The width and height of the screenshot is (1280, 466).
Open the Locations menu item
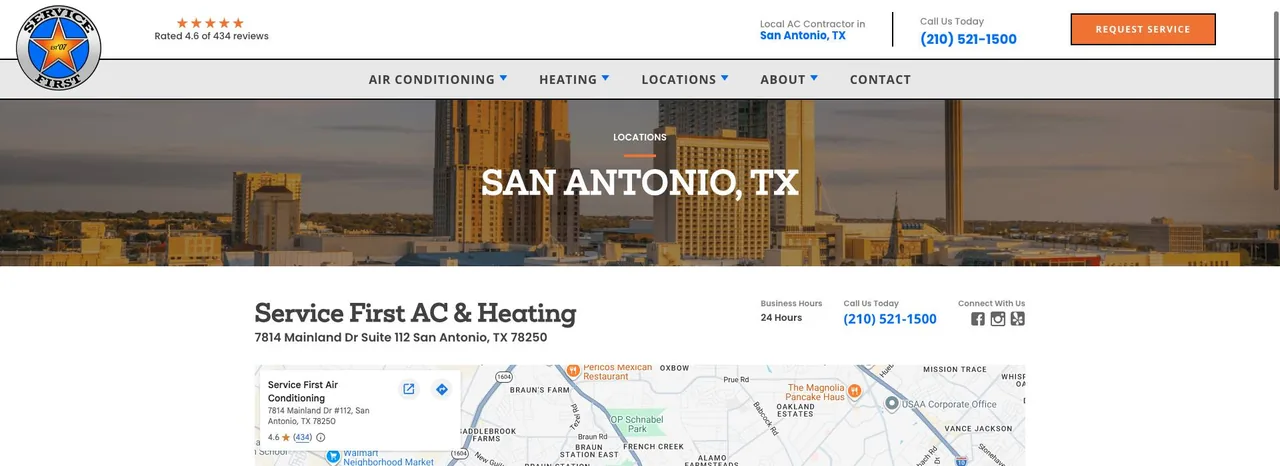click(679, 79)
